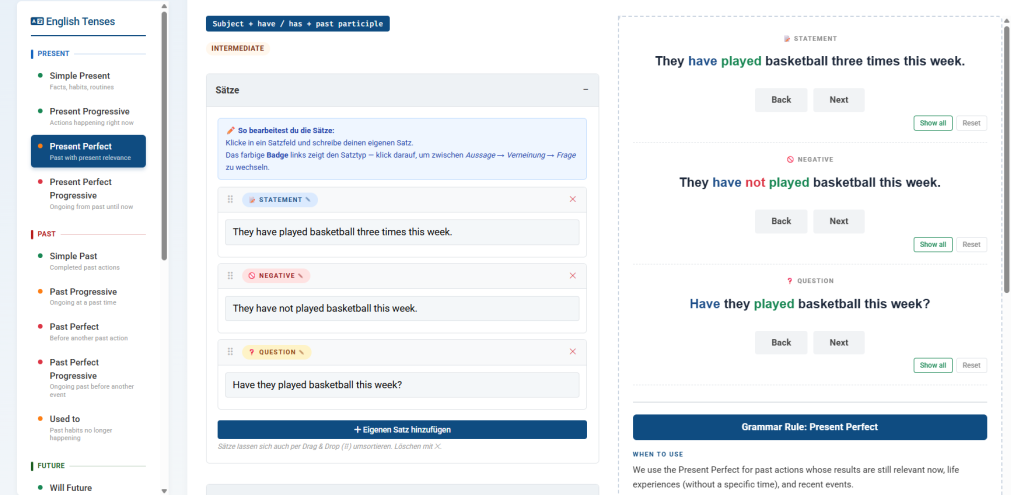Go to Used to tense

tap(65, 419)
